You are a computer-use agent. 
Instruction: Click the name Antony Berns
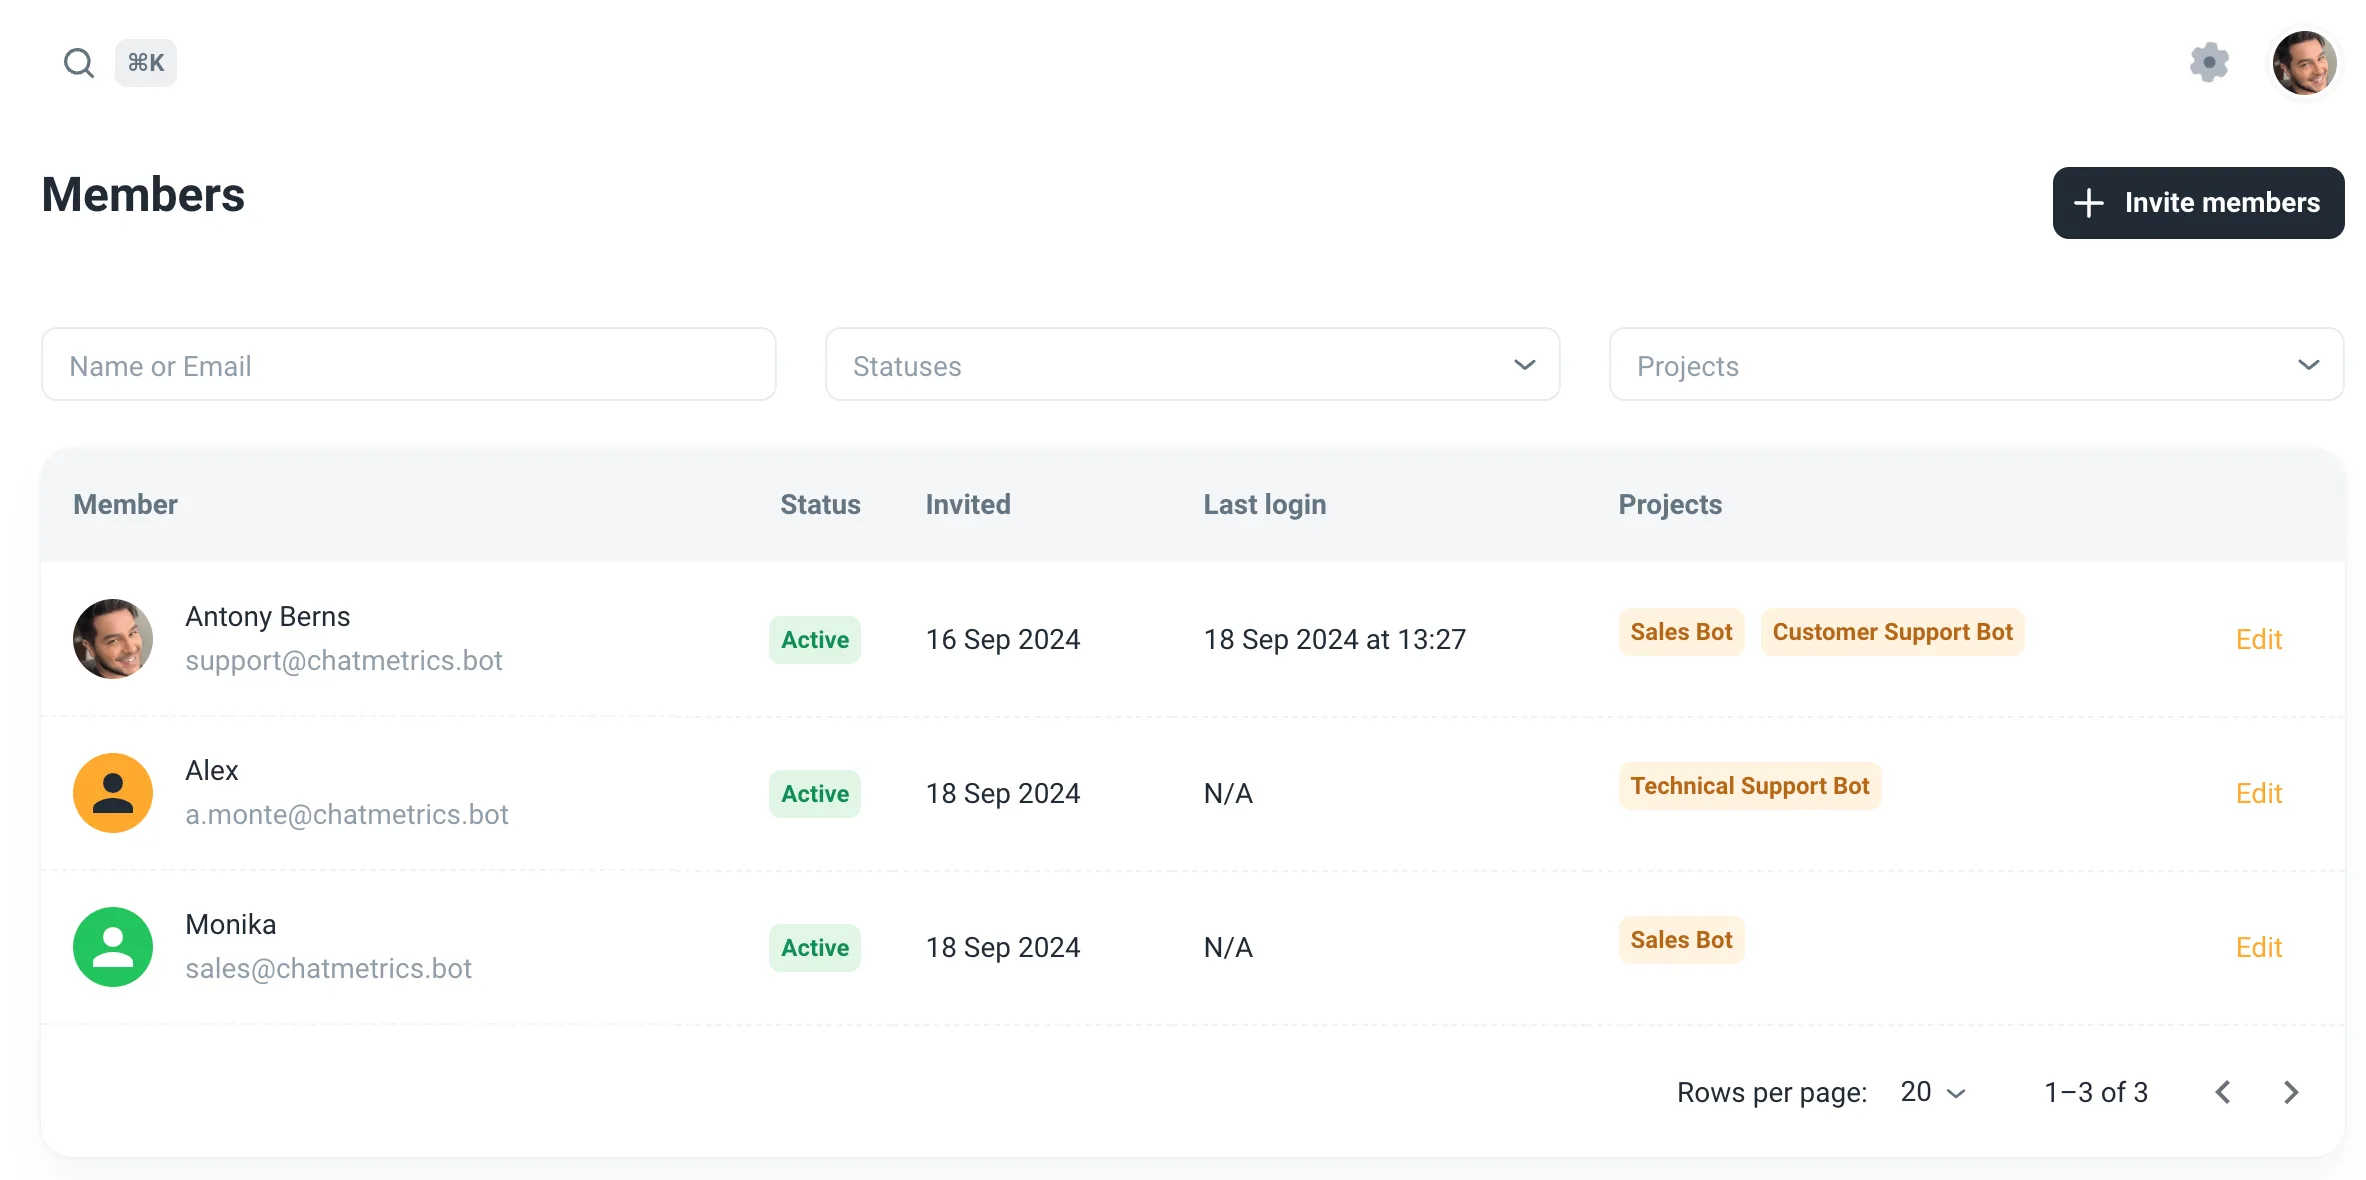point(267,616)
